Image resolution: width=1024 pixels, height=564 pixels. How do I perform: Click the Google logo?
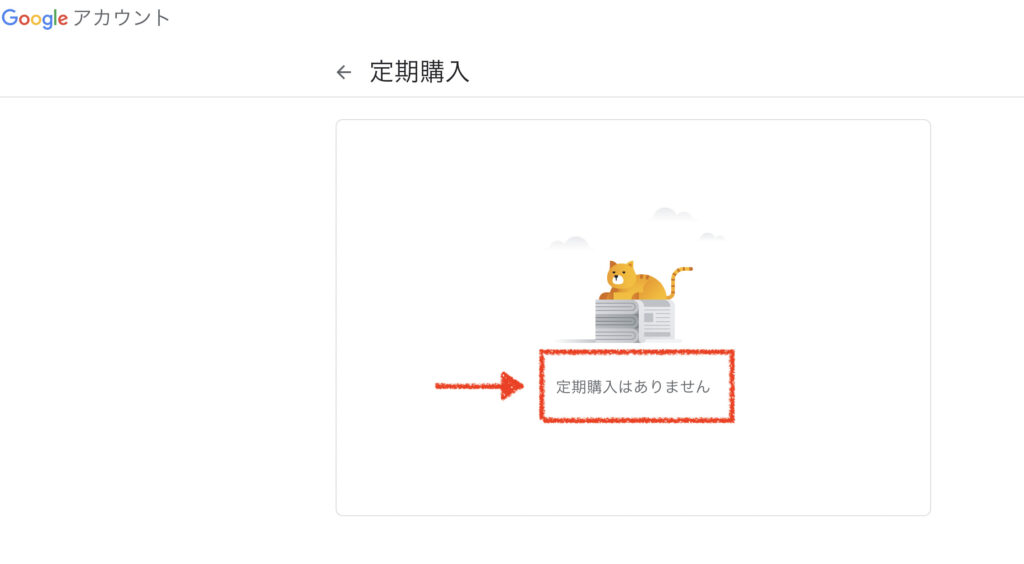point(35,18)
